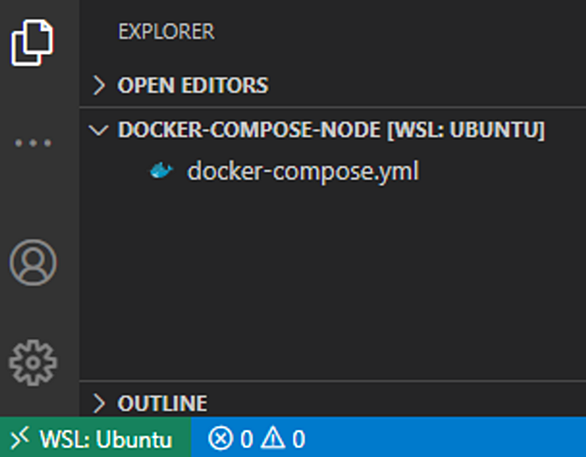
Task: Collapse DOCKER-COMPOSE-NODE folder chevron
Action: pos(98,130)
